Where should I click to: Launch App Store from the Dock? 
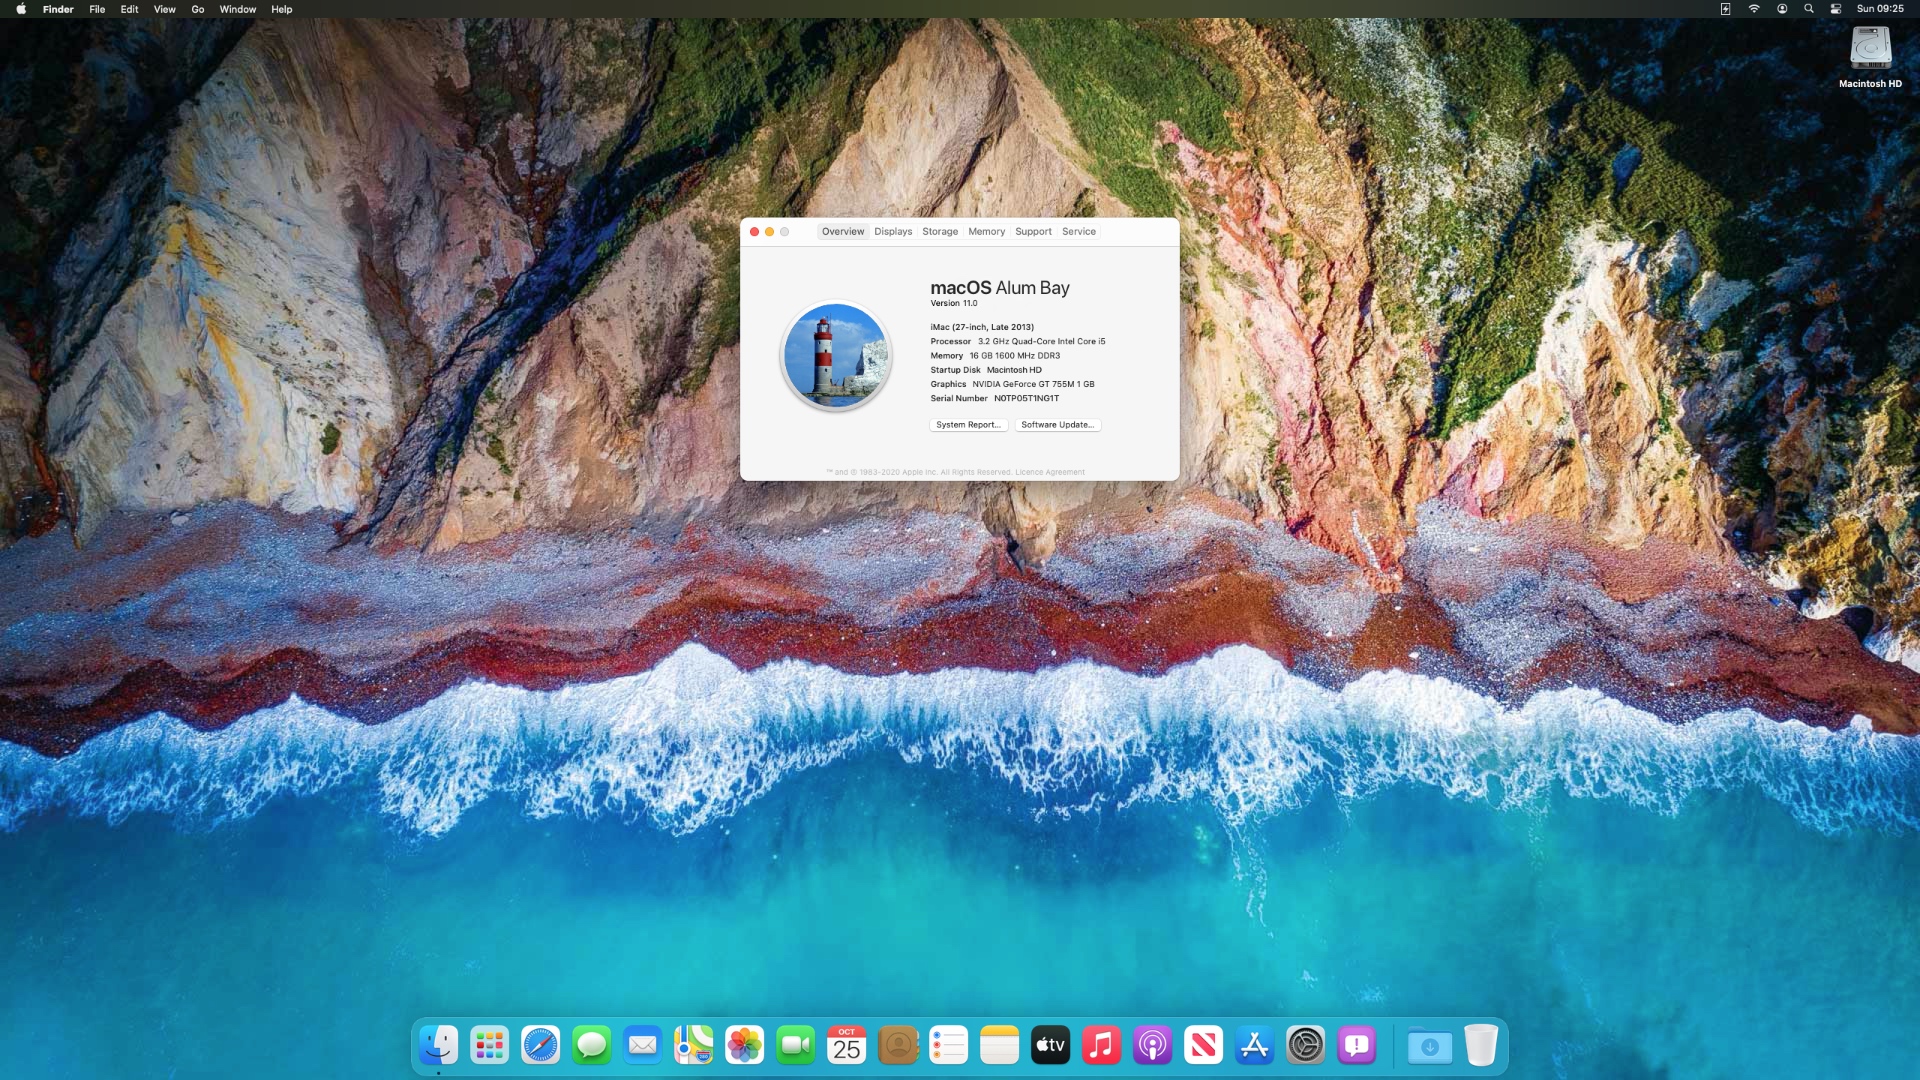point(1254,1046)
